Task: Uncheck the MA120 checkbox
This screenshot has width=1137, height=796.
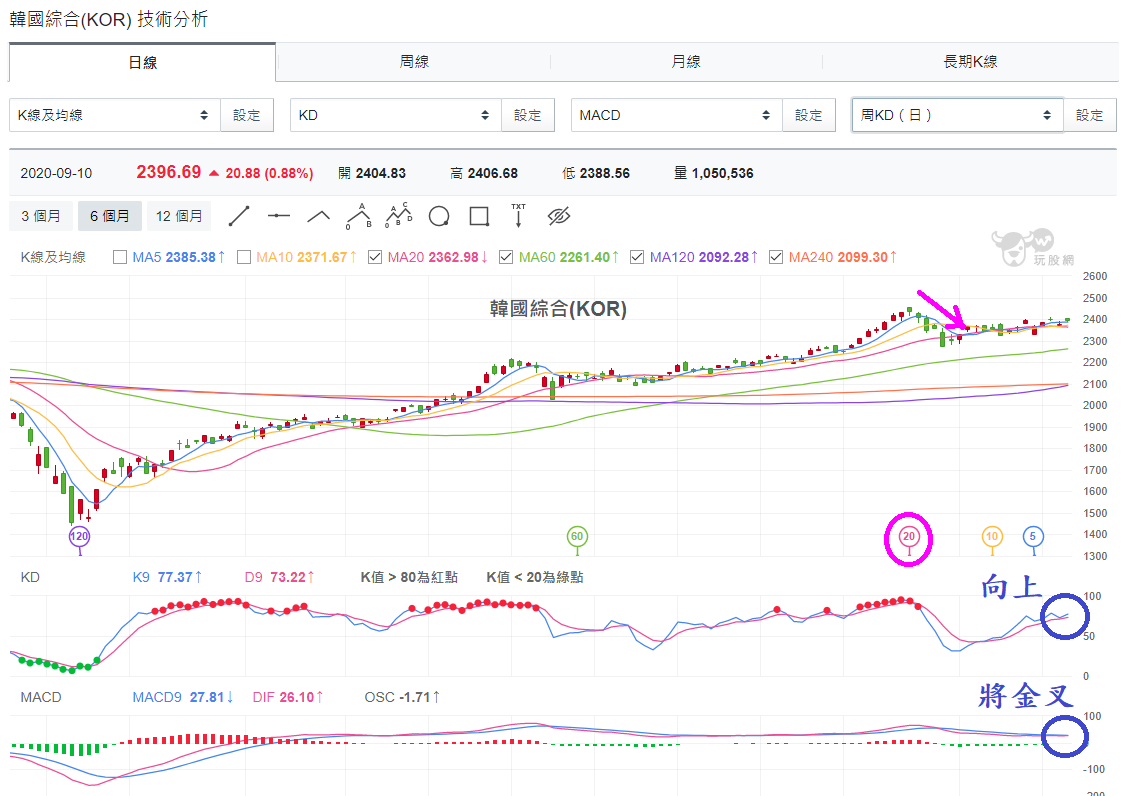Action: click(x=637, y=257)
